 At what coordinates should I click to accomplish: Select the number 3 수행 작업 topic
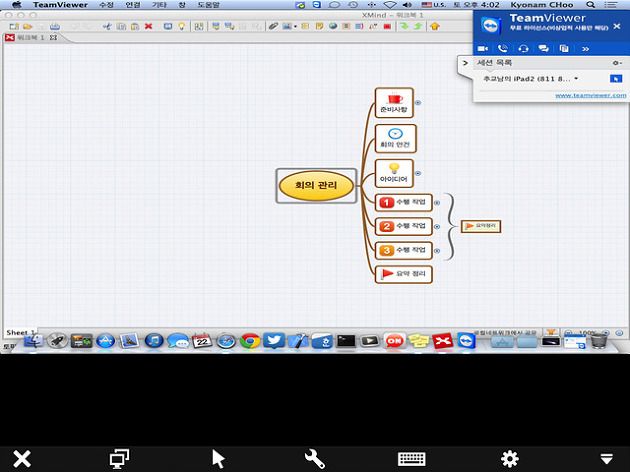pos(403,251)
